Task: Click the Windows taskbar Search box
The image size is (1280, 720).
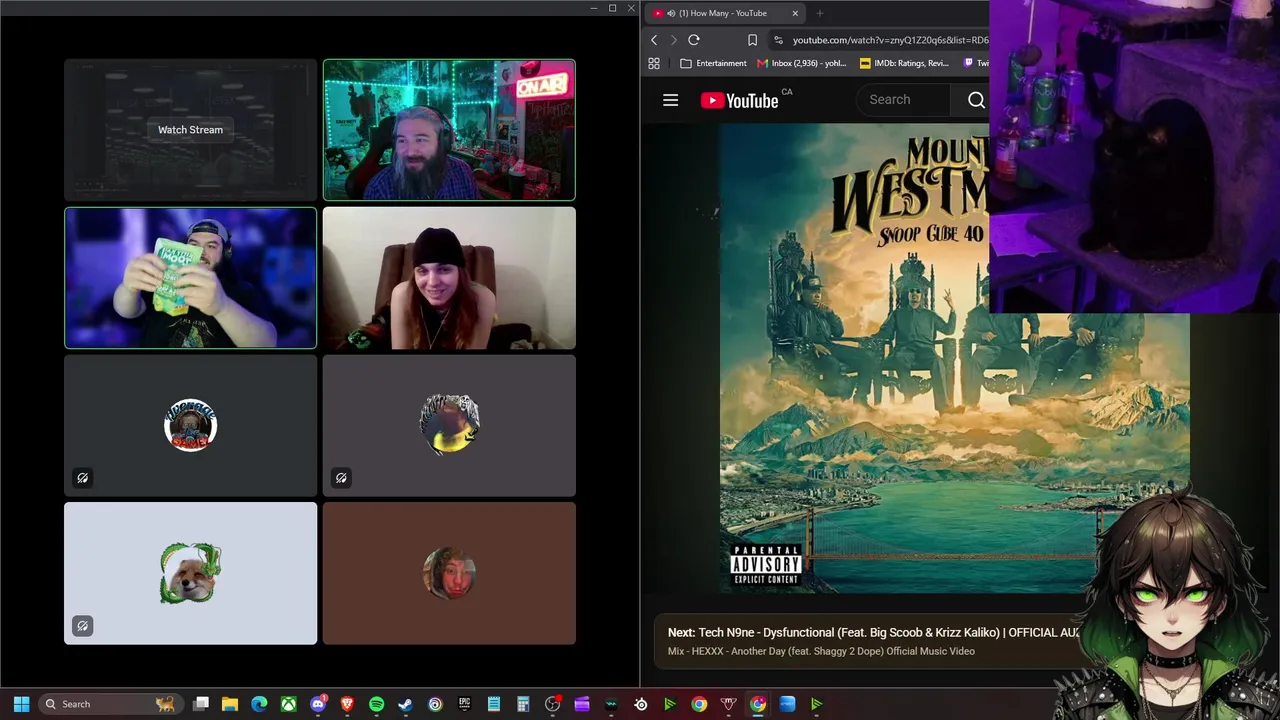Action: click(x=109, y=704)
